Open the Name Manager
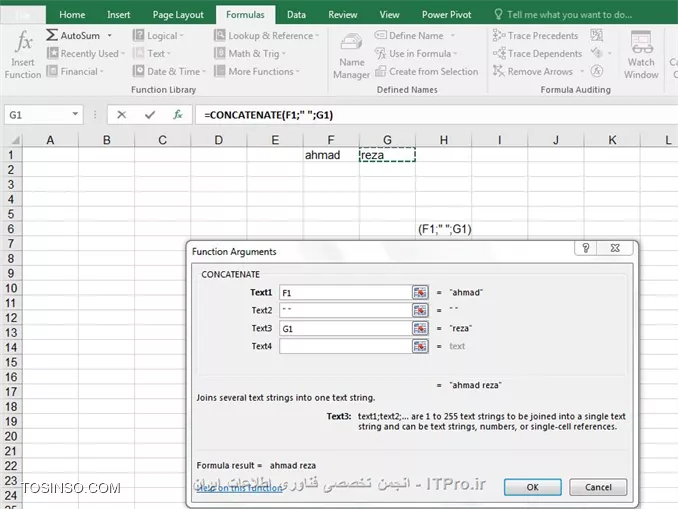 pos(351,56)
